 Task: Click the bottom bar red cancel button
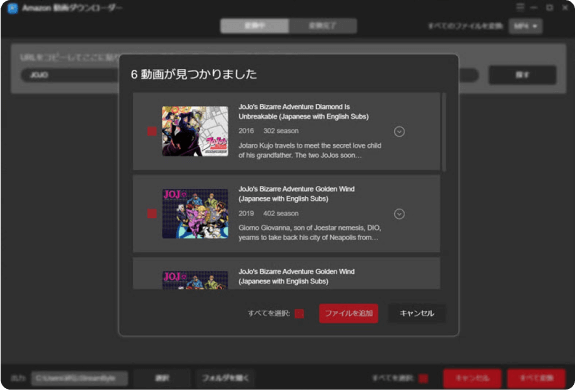tap(472, 378)
